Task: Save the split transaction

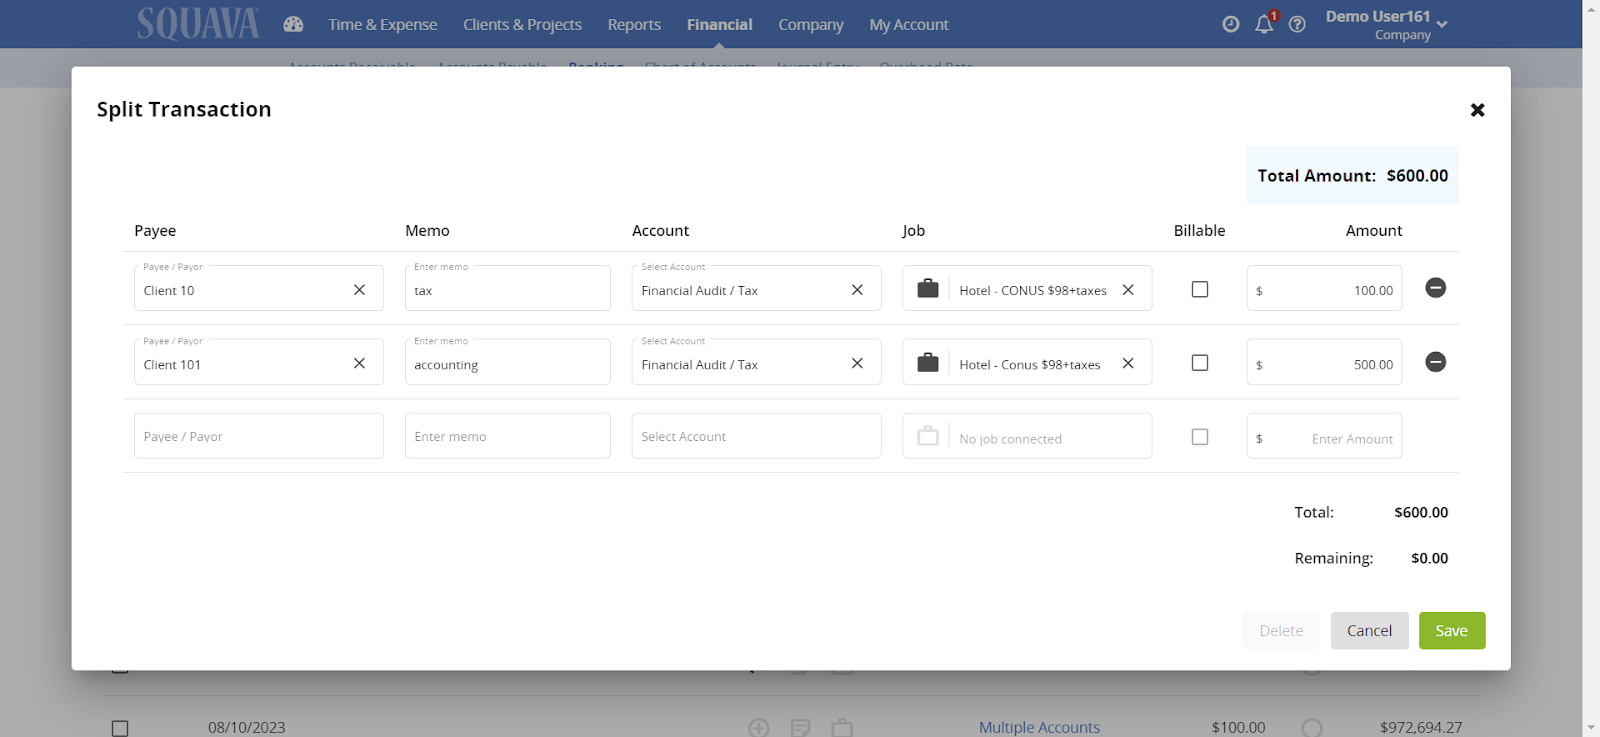Action: [x=1452, y=631]
